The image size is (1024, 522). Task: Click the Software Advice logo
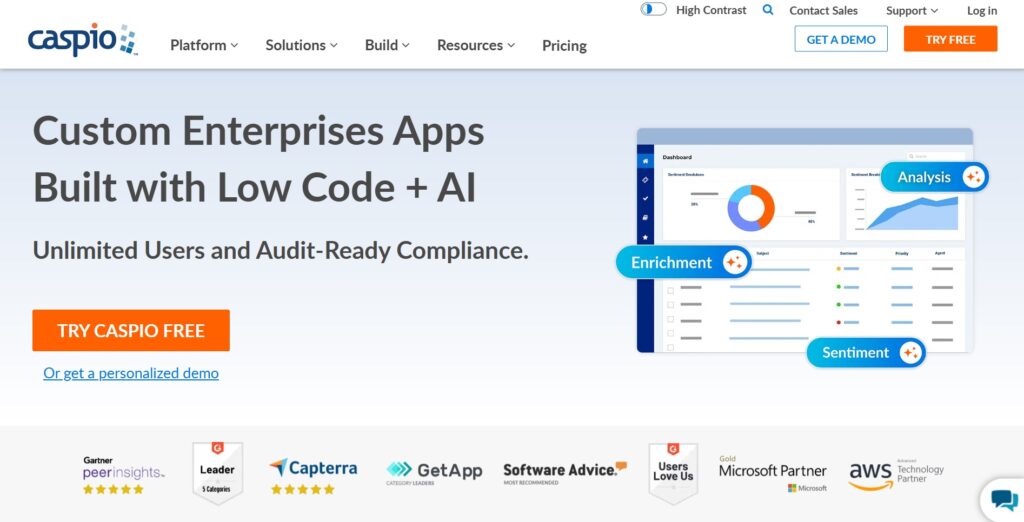(564, 472)
